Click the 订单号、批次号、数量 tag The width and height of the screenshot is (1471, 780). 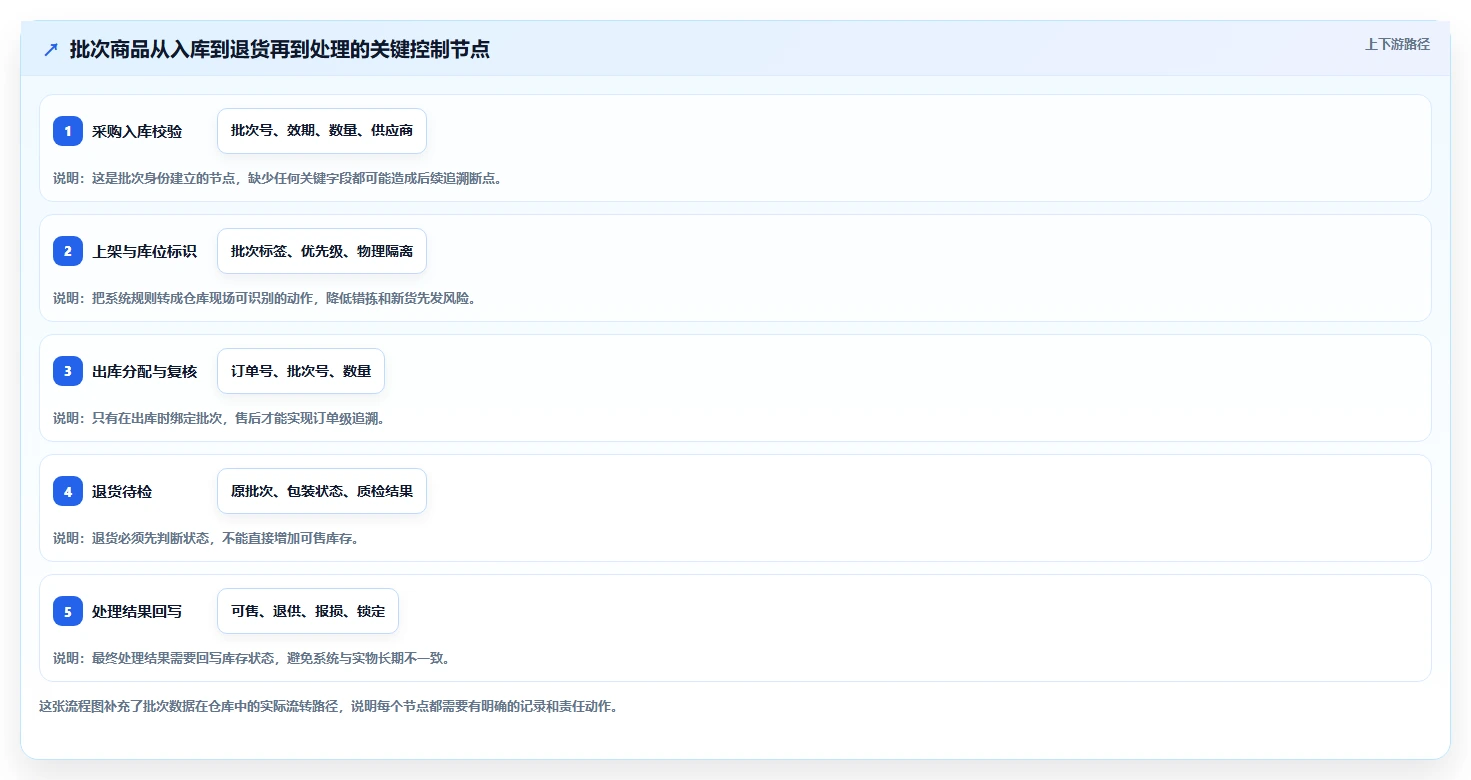301,371
